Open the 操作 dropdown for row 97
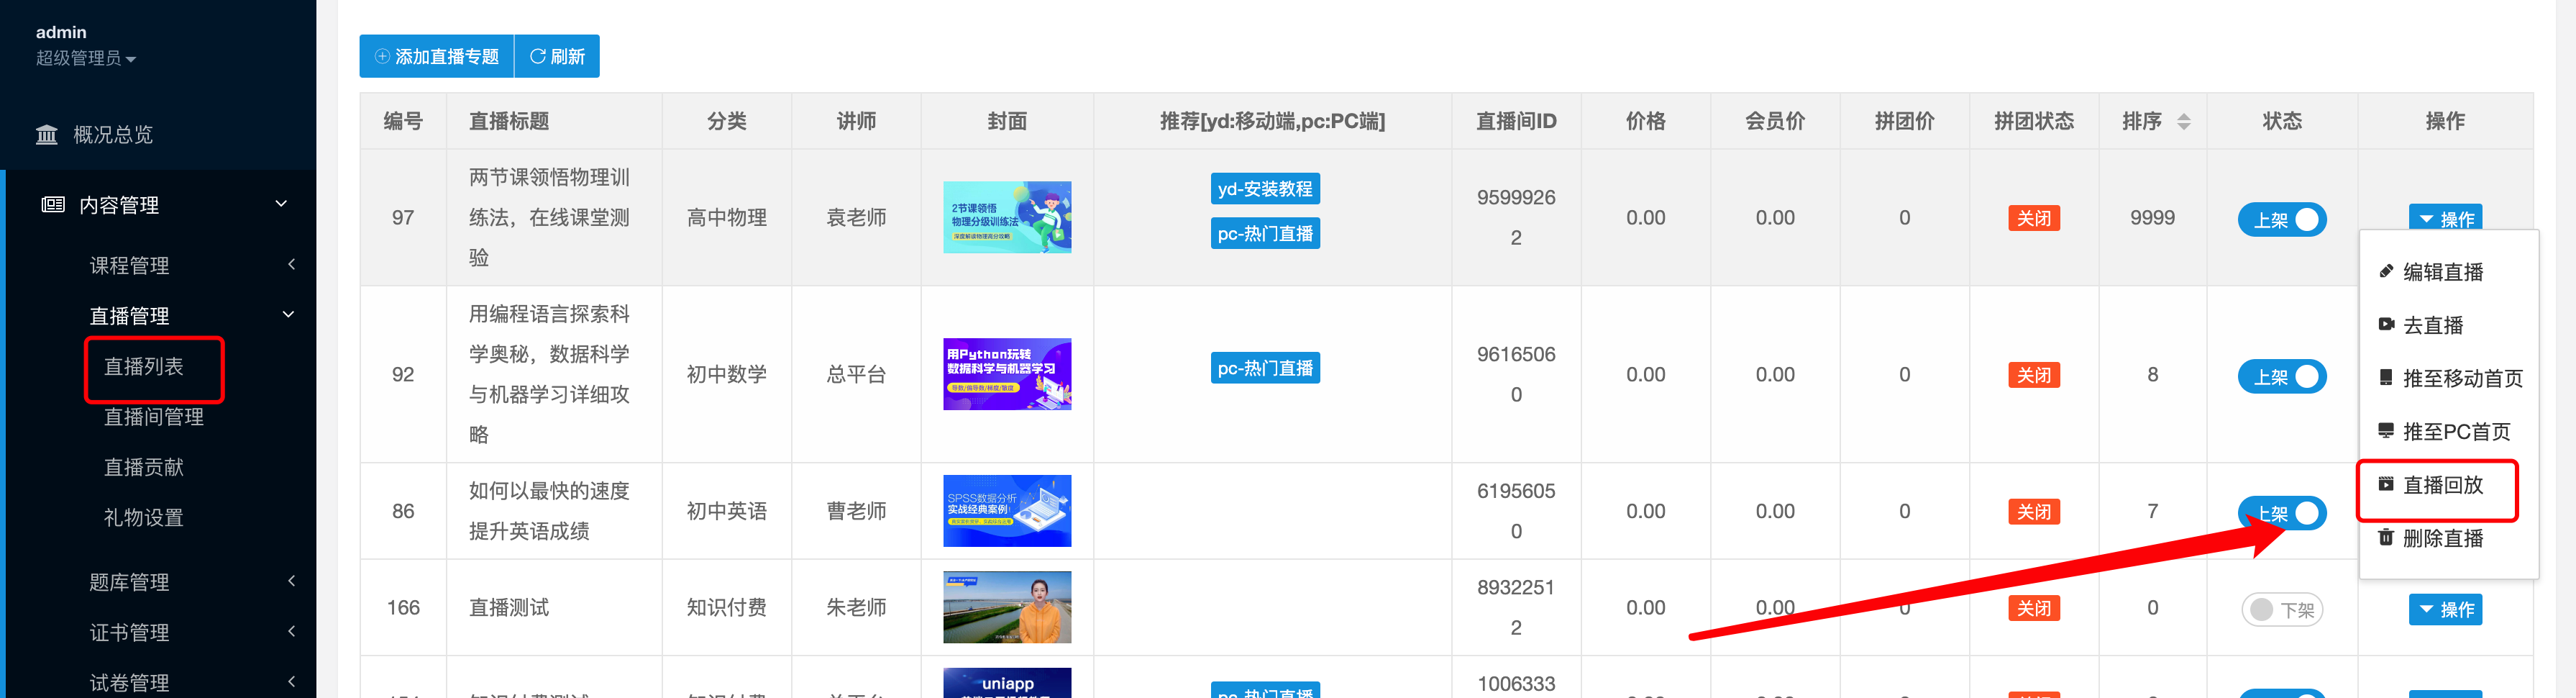 point(2445,218)
